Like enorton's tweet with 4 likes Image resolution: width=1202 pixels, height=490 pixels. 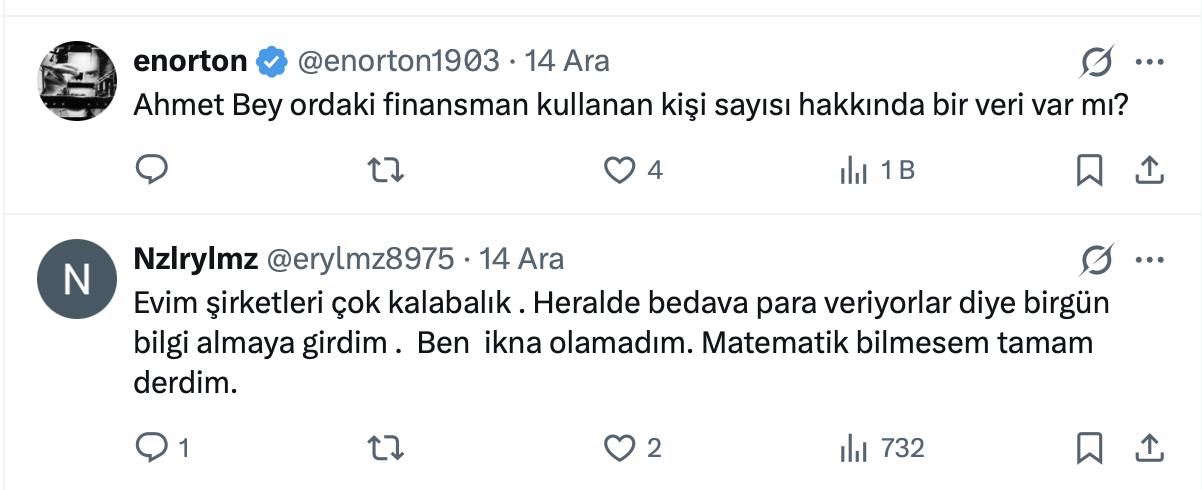[621, 171]
